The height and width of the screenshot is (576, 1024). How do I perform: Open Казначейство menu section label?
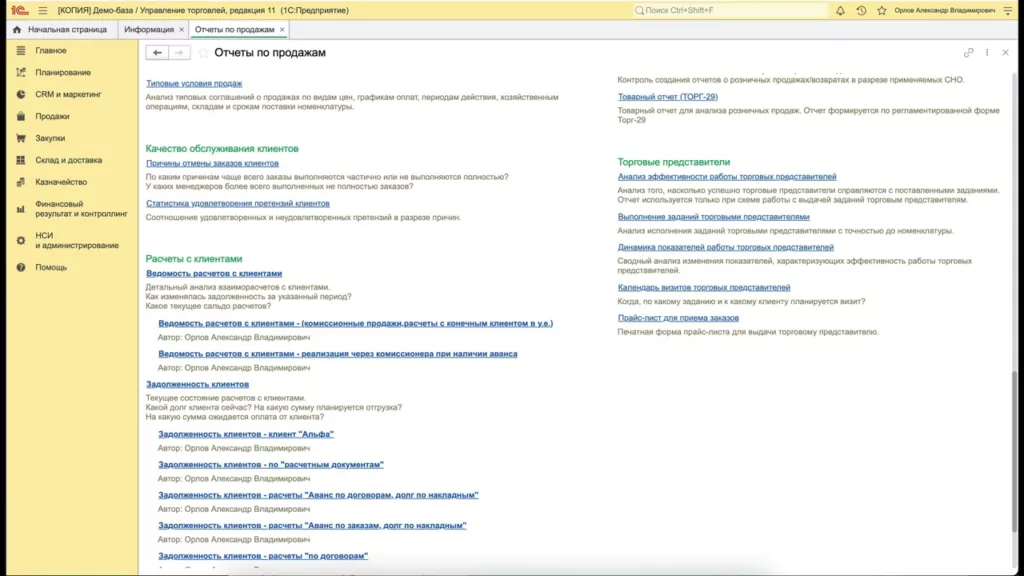(x=61, y=182)
